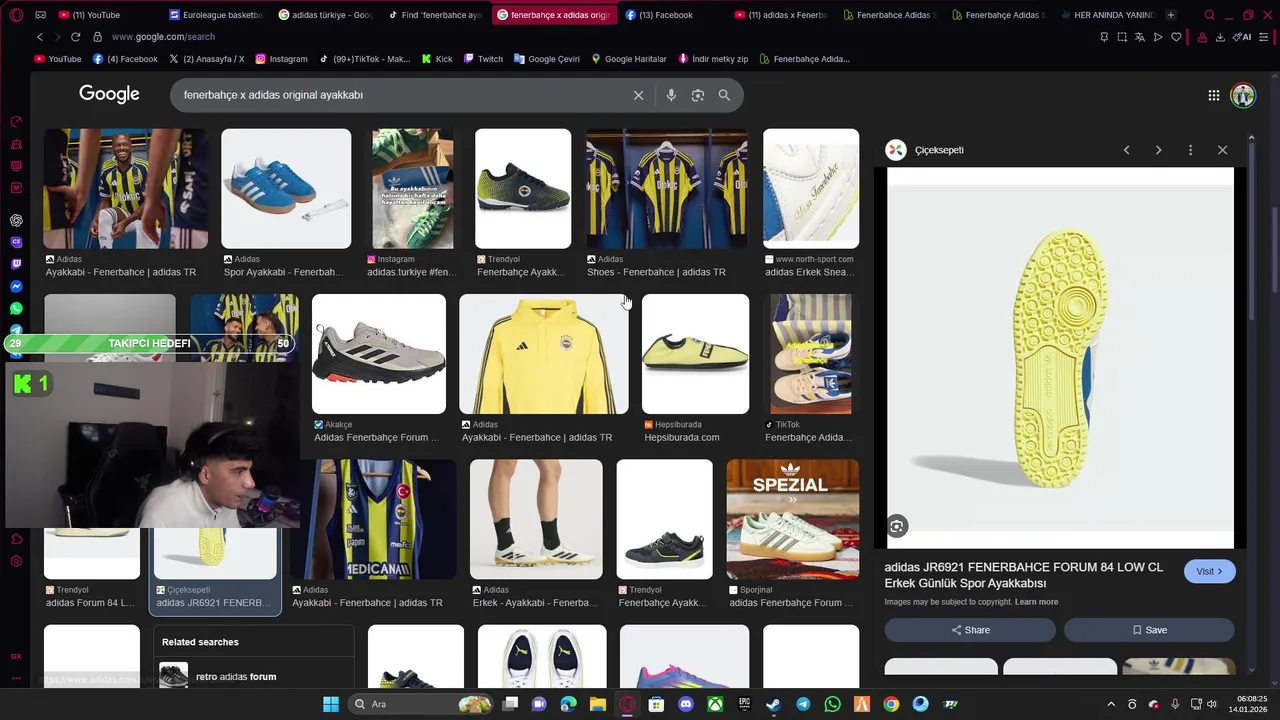Screen dimensions: 1280x720
Task: Open ChatGPT in the Opera sidebar
Action: (x=16, y=220)
